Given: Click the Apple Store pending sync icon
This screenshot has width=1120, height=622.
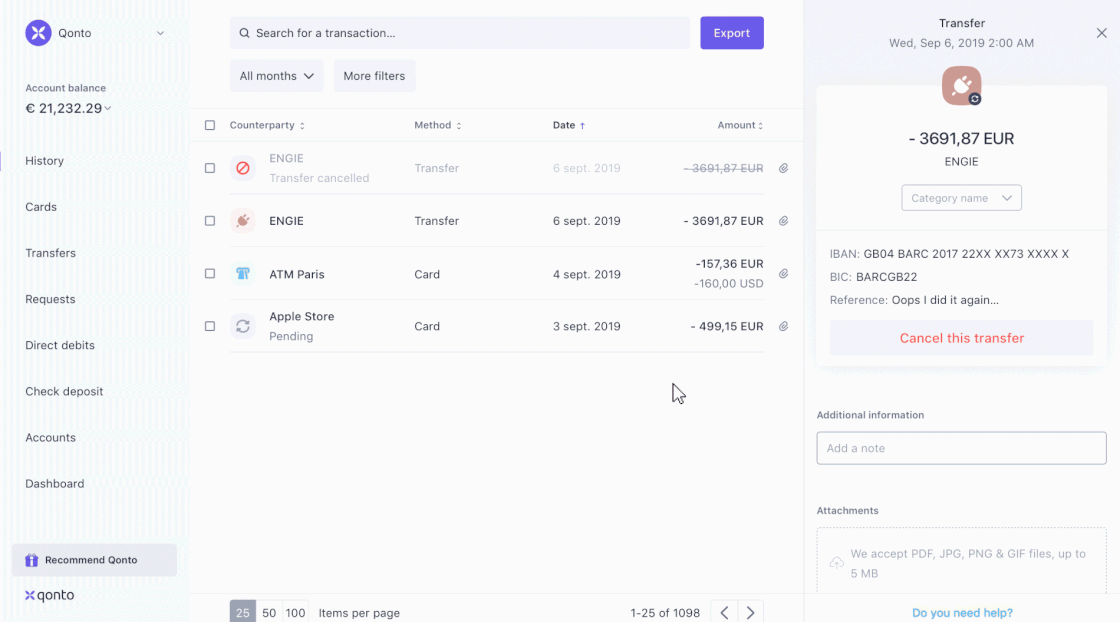Looking at the screenshot, I should click(x=243, y=326).
